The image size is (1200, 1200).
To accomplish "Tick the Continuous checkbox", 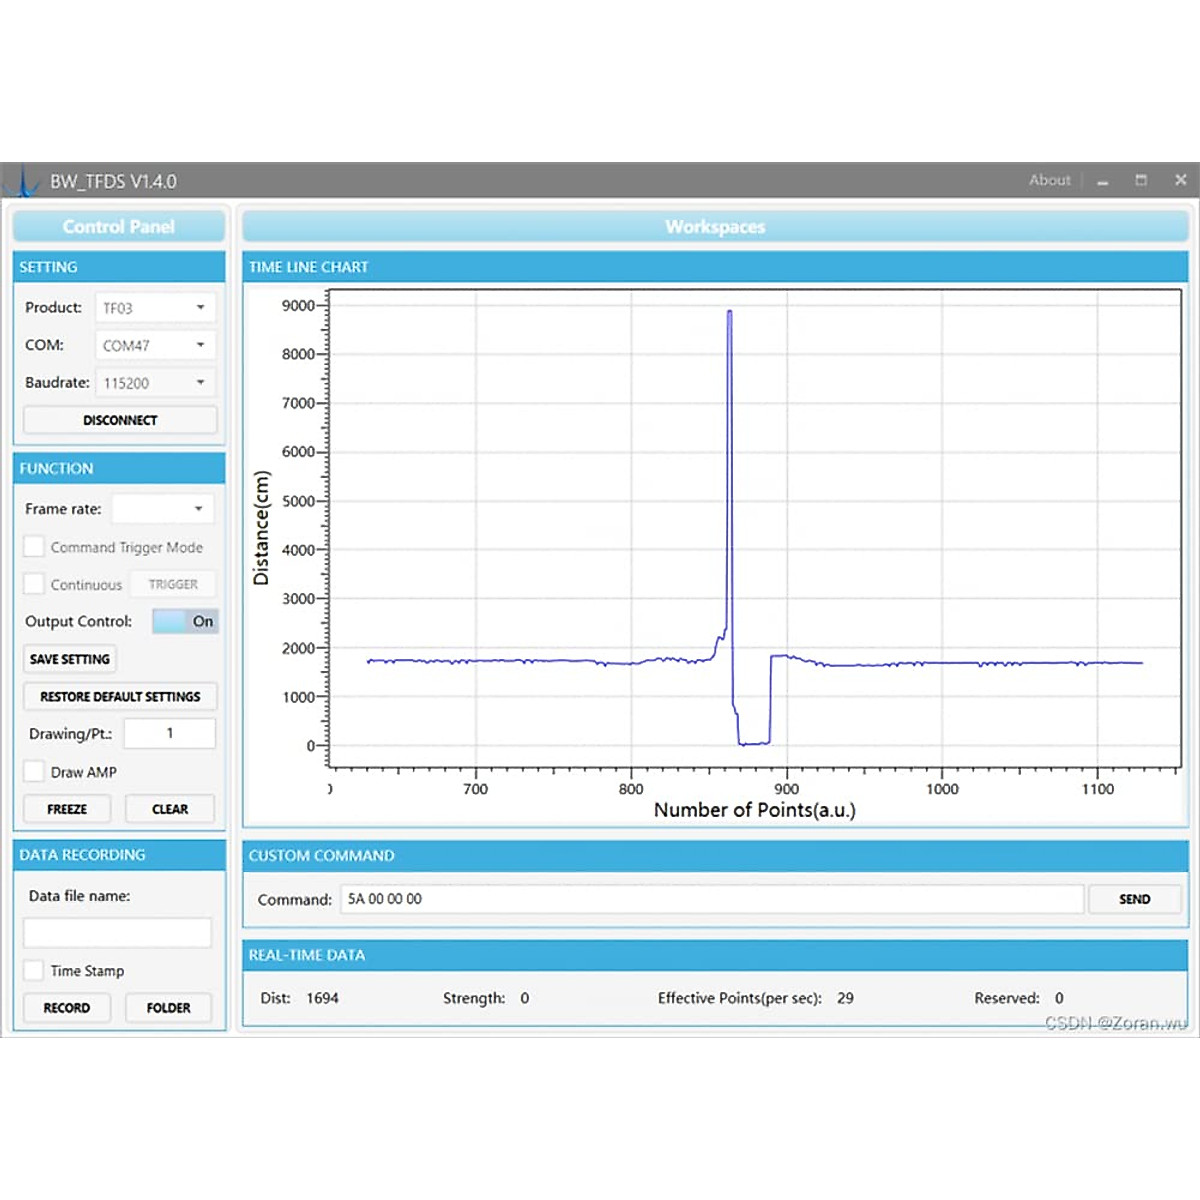I will point(35,584).
